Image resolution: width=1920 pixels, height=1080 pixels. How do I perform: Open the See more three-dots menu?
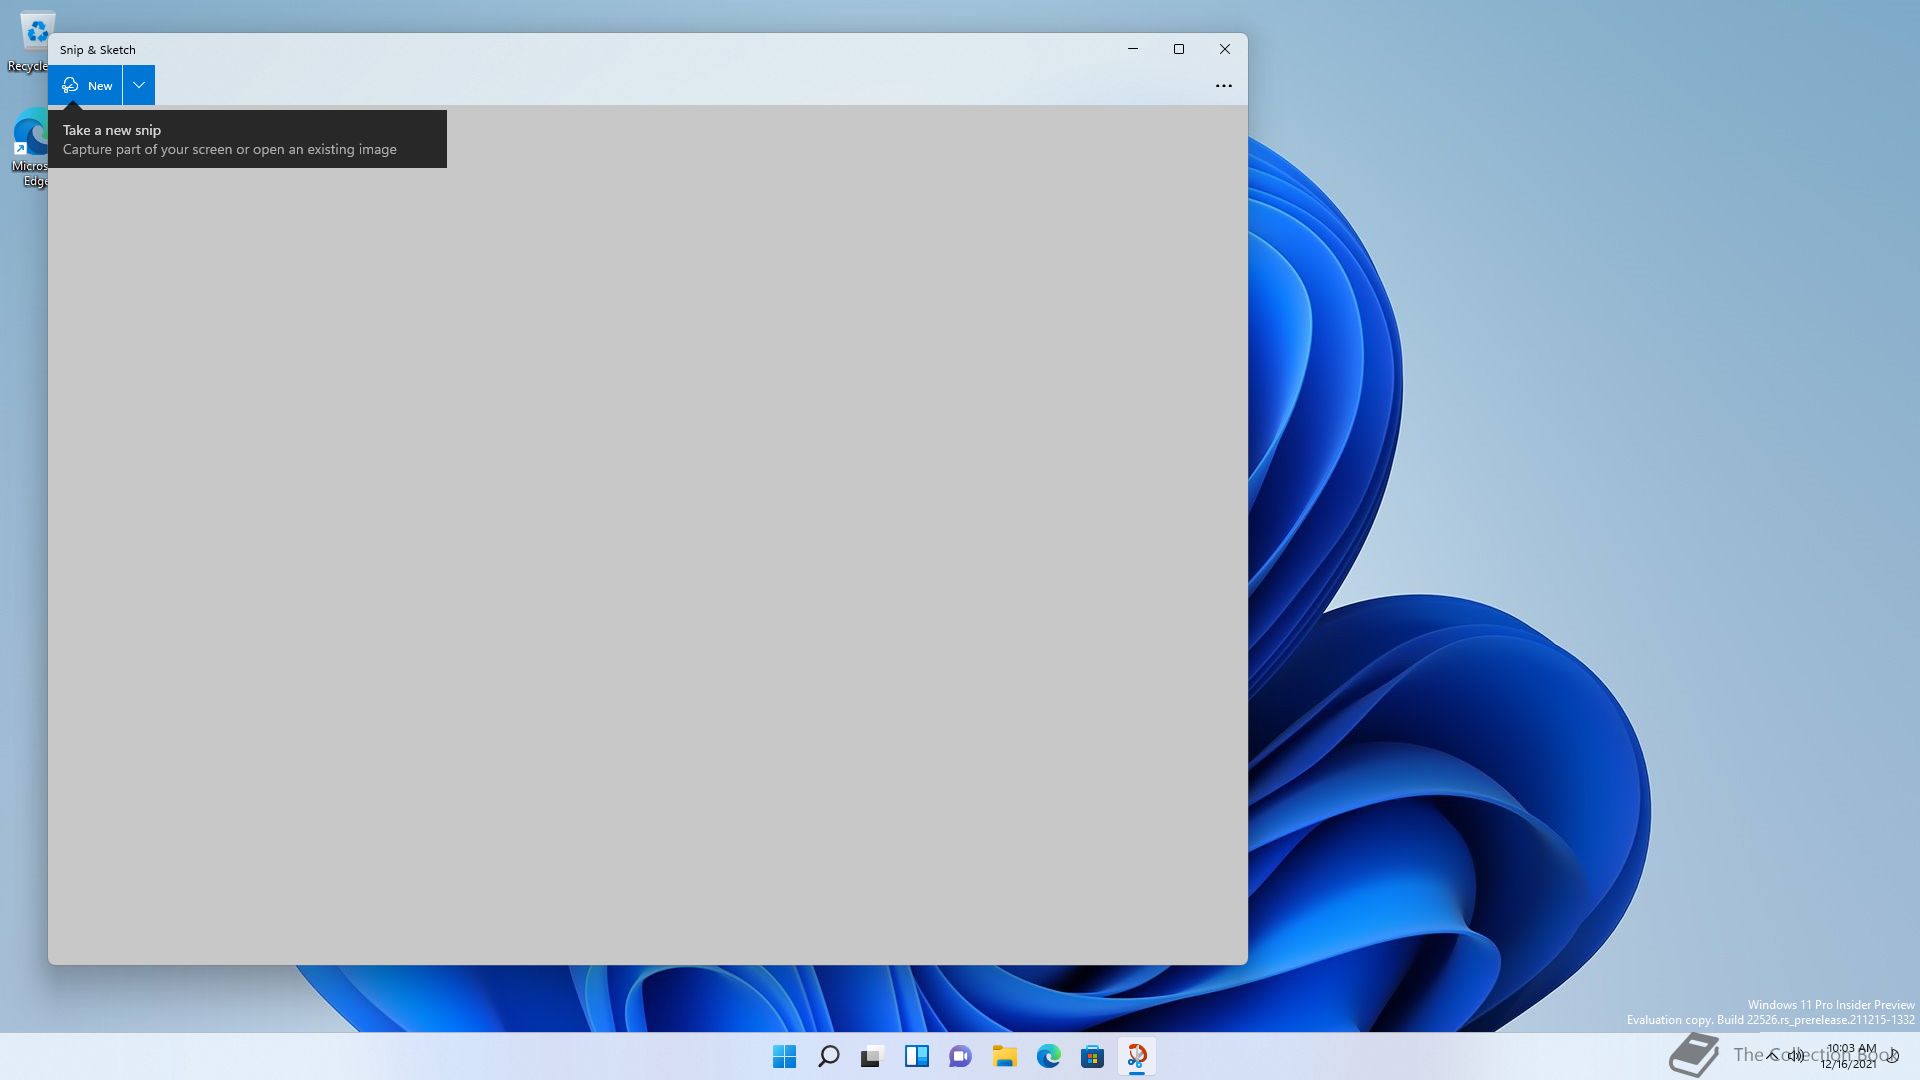pos(1223,86)
